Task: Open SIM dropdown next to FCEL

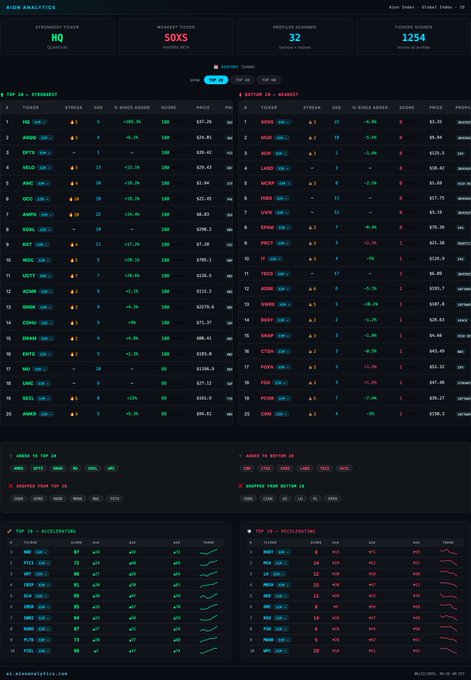Action: point(43,651)
